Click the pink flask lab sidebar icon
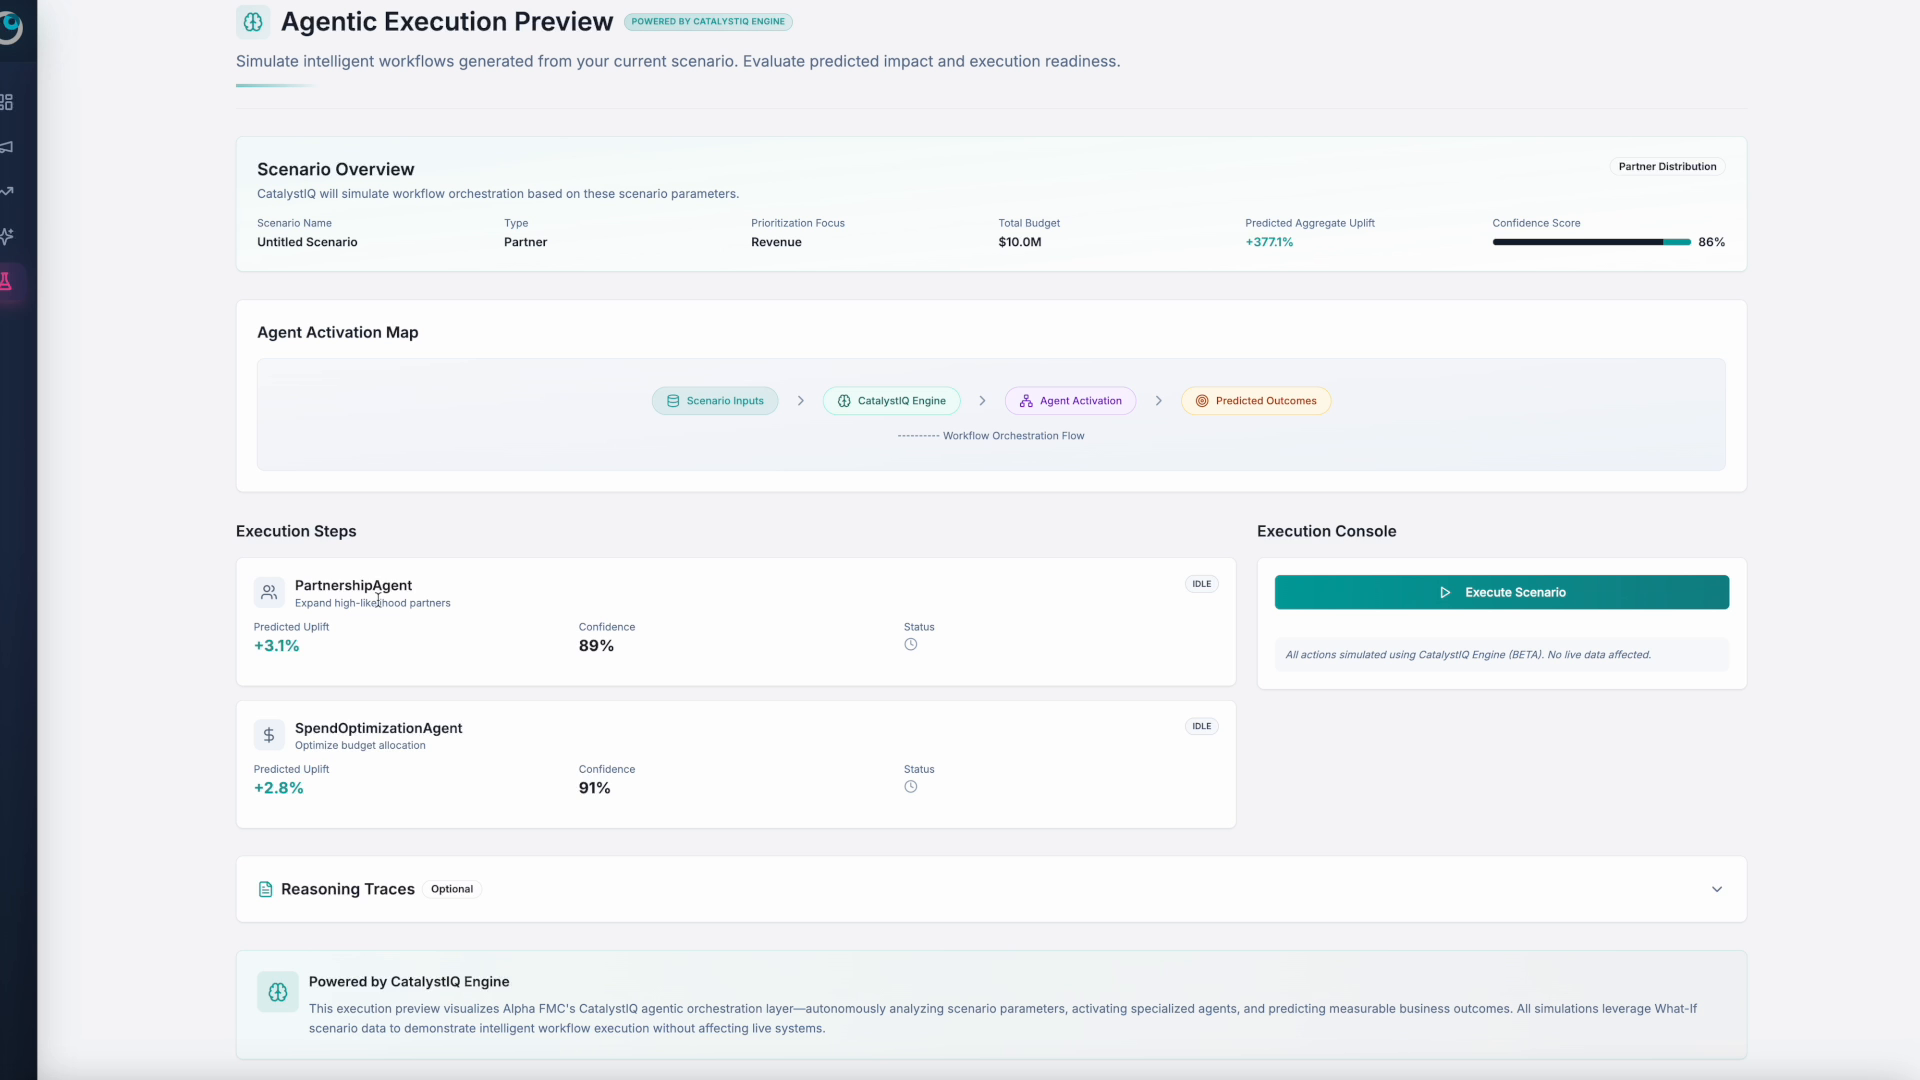 coord(8,282)
